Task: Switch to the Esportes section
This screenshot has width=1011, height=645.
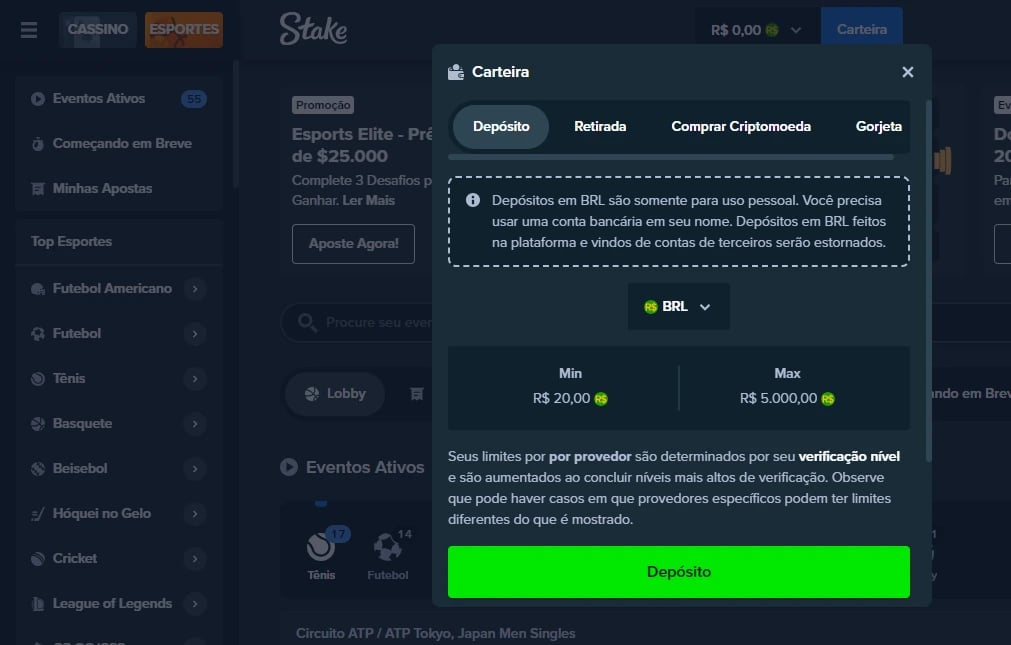Action: 184,30
